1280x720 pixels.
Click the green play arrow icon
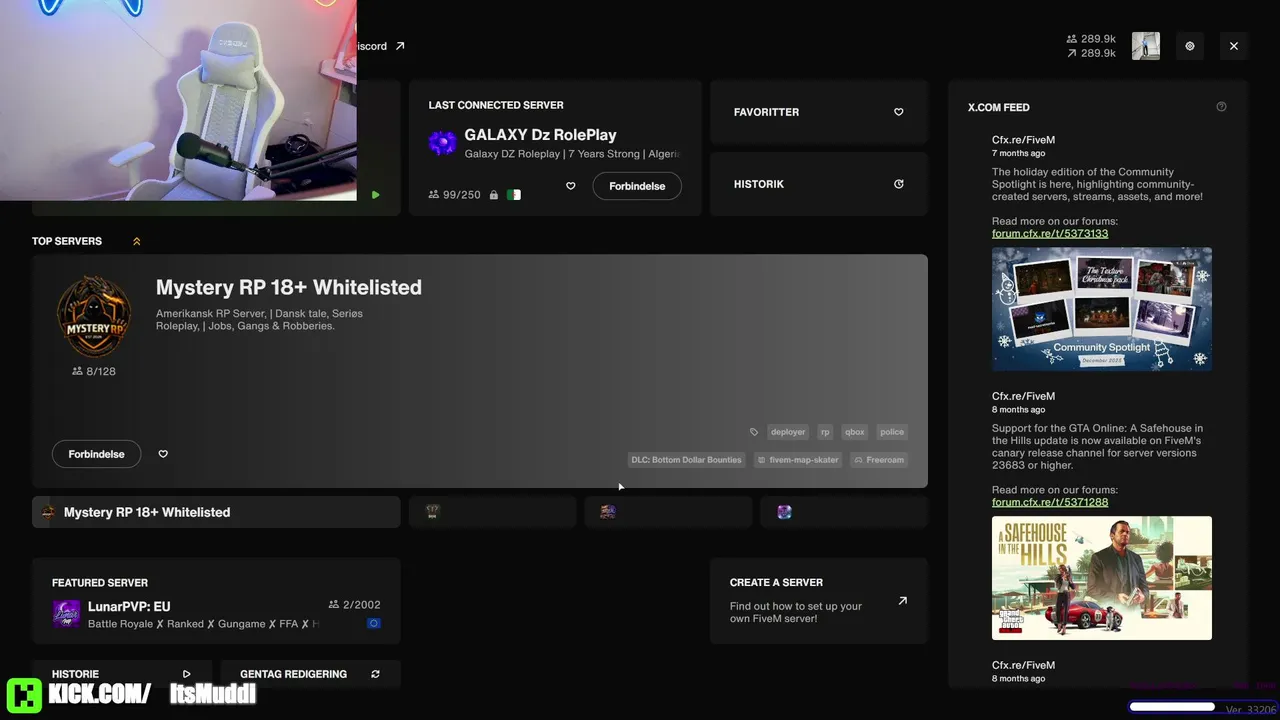click(x=376, y=195)
